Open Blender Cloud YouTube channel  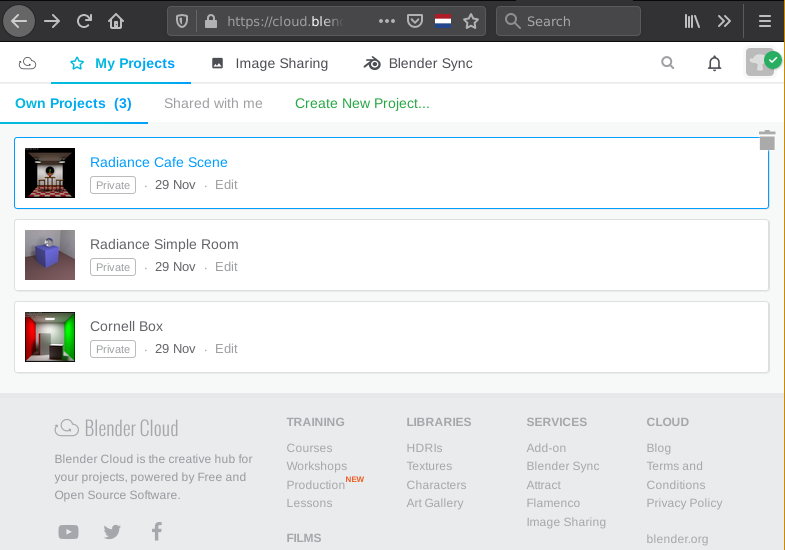pyautogui.click(x=68, y=531)
